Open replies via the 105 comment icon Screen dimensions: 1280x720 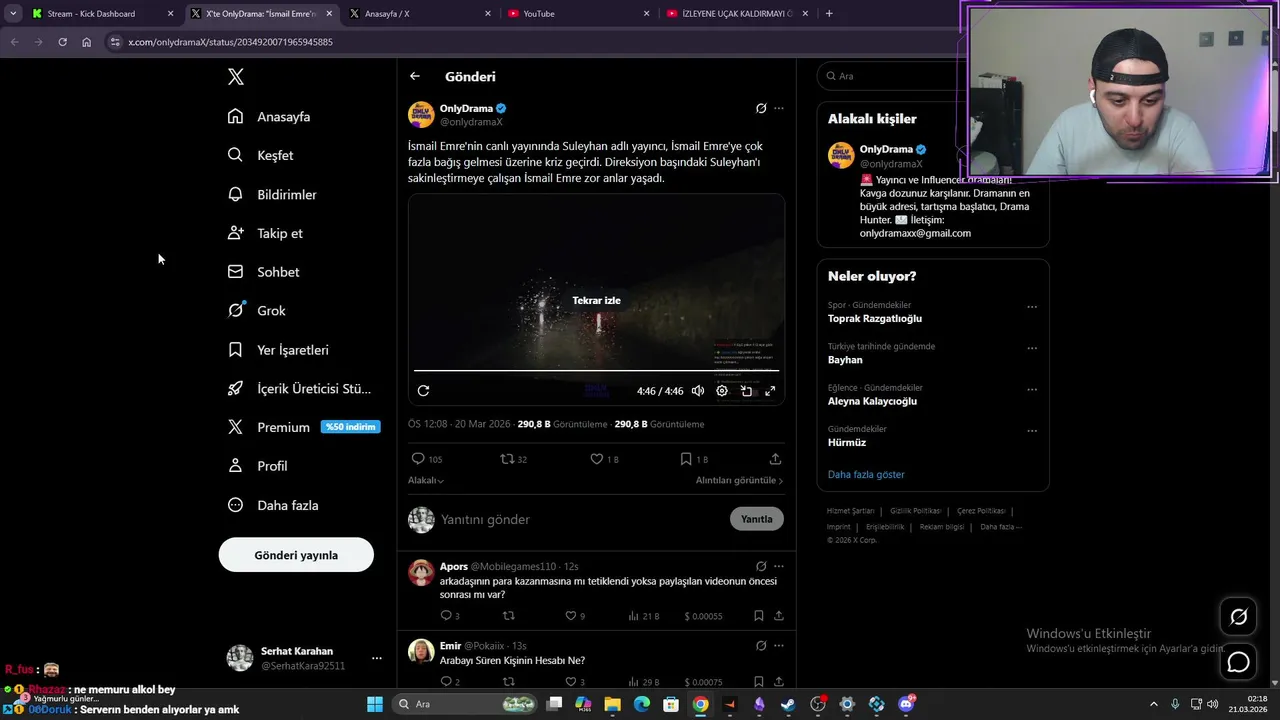pos(427,459)
